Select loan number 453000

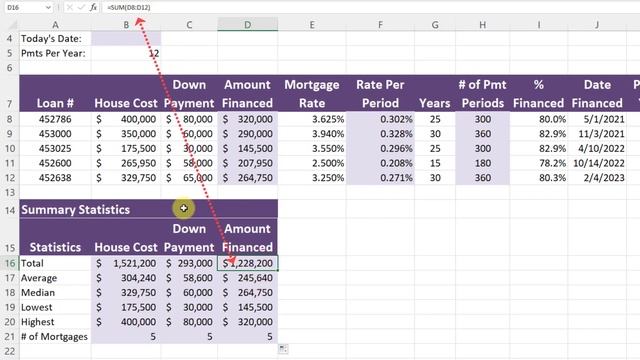[x=55, y=134]
